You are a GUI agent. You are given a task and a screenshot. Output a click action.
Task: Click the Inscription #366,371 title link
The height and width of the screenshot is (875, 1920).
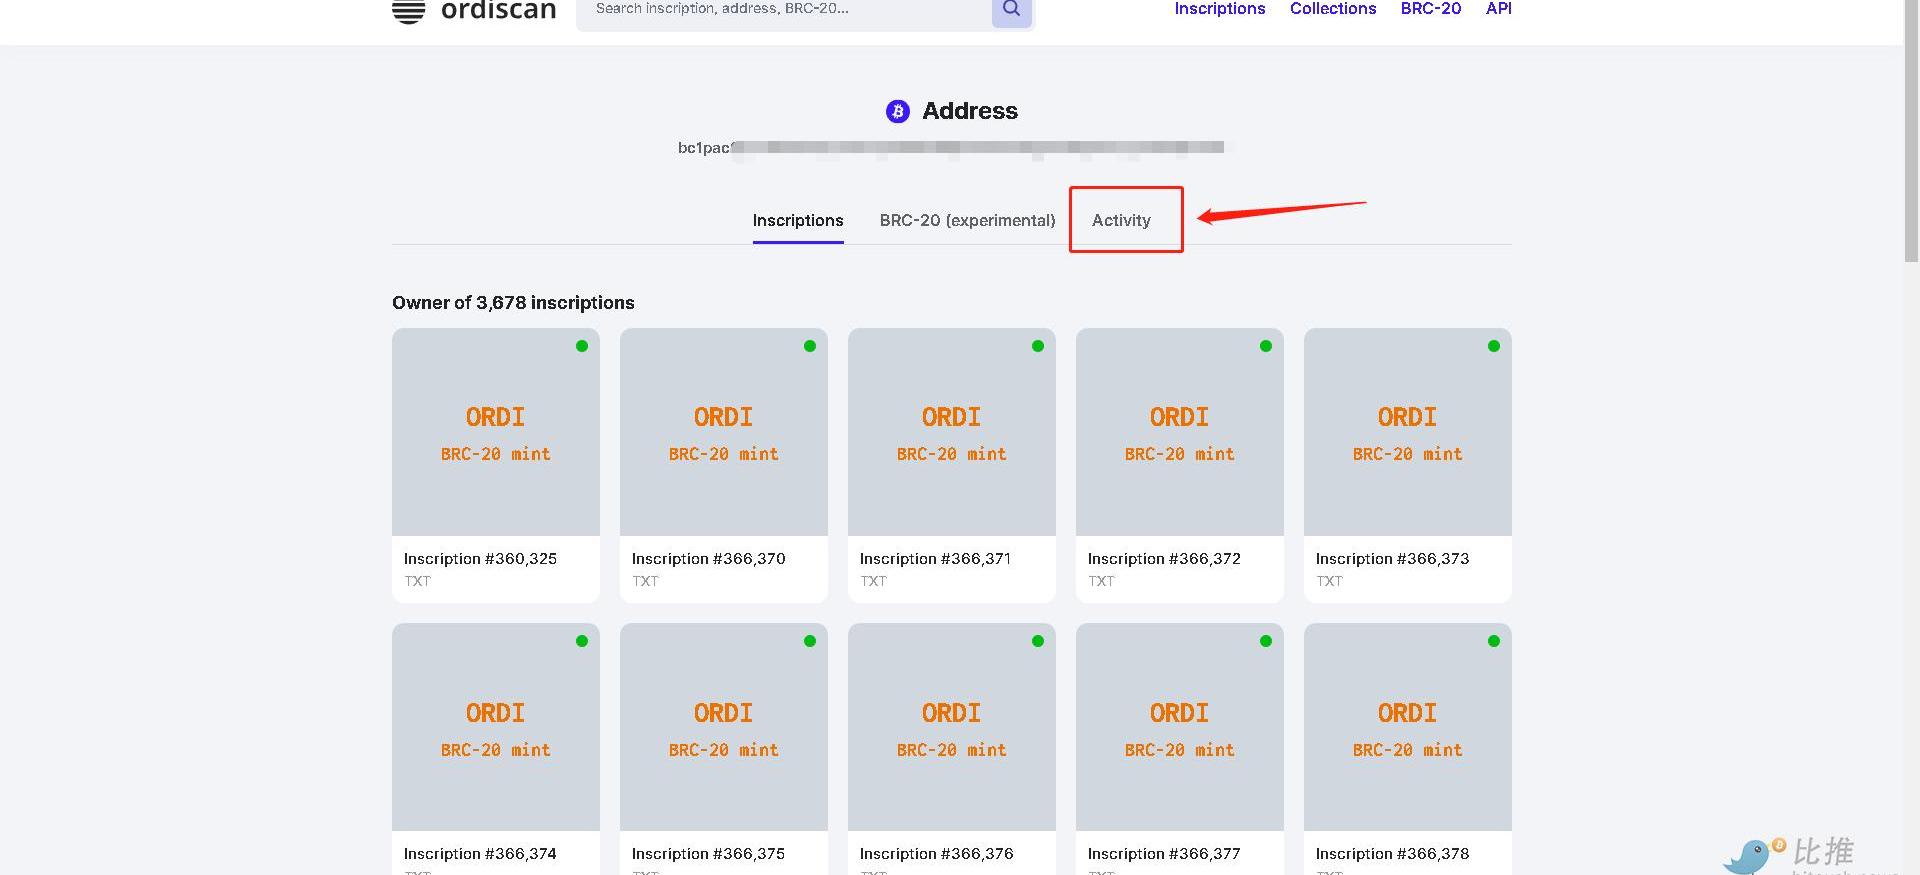coord(935,559)
